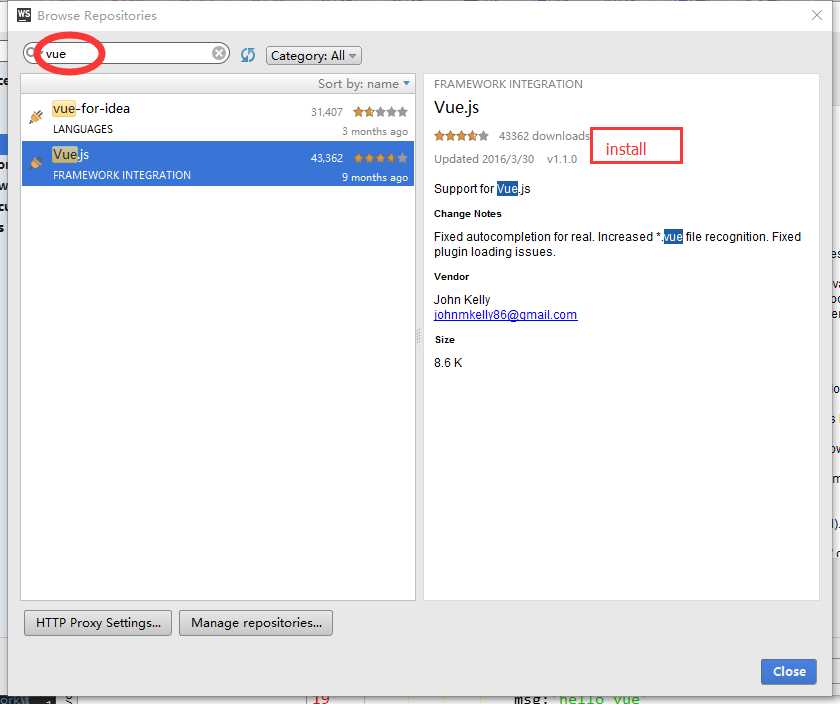Open the Sort by: name dropdown
840x704 pixels.
(x=364, y=84)
